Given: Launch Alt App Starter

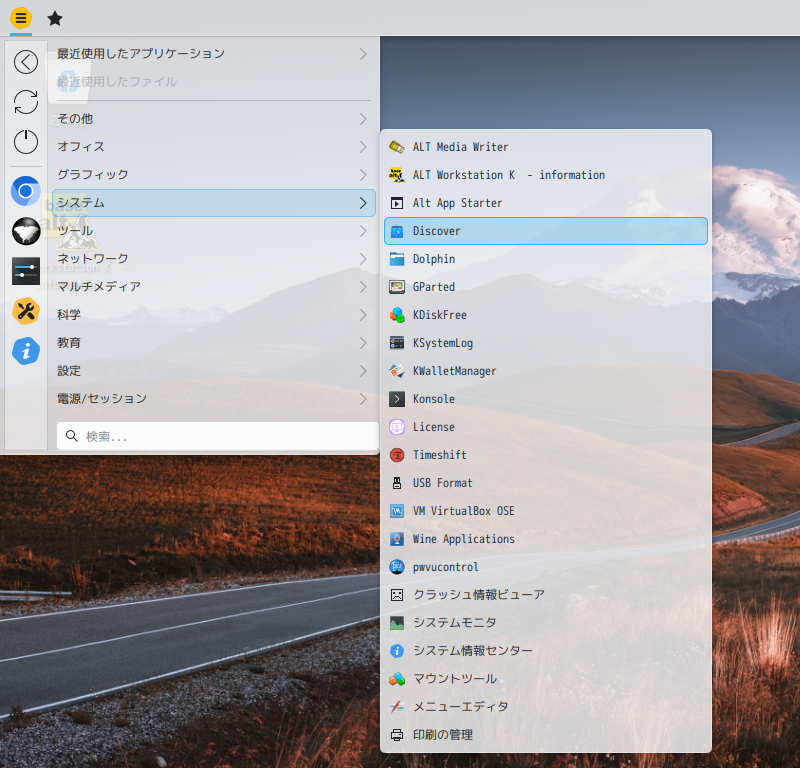Looking at the screenshot, I should point(546,203).
